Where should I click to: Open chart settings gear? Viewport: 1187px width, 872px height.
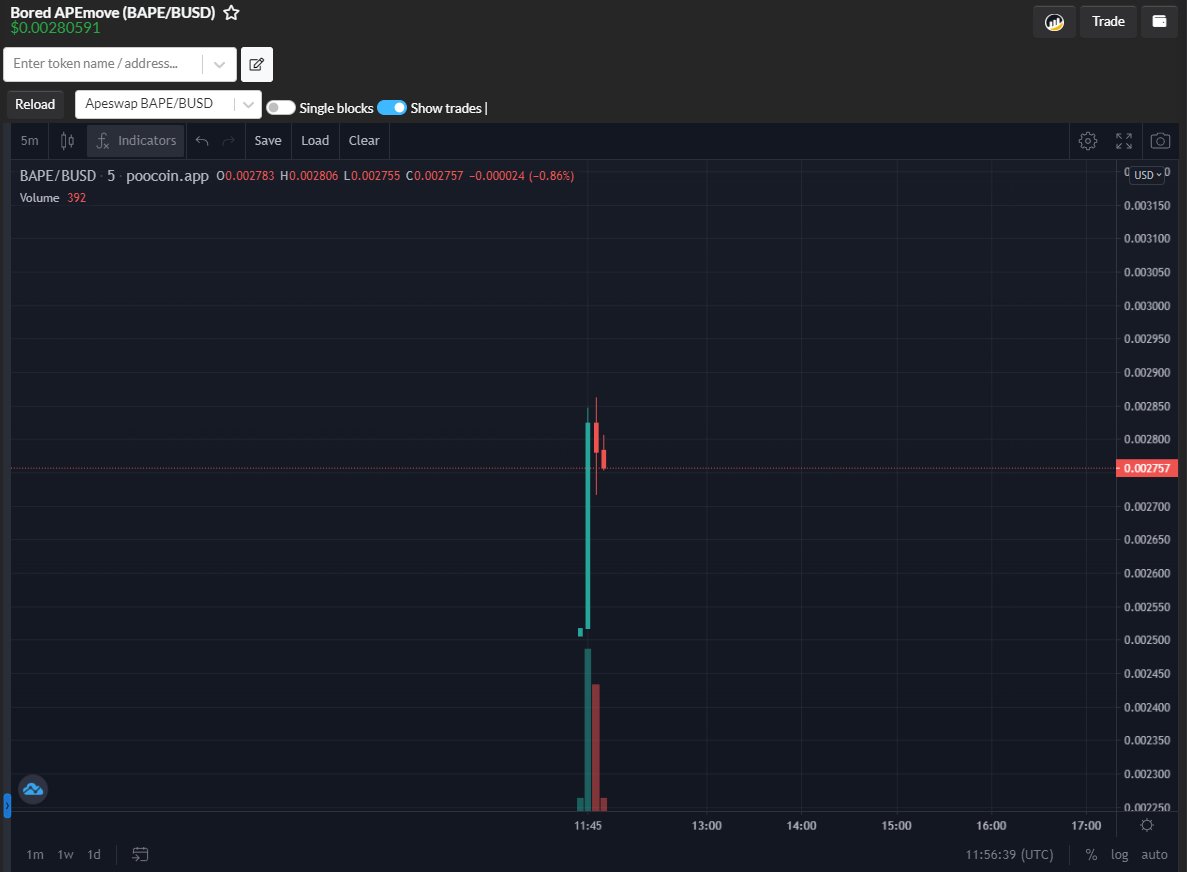(x=1088, y=141)
